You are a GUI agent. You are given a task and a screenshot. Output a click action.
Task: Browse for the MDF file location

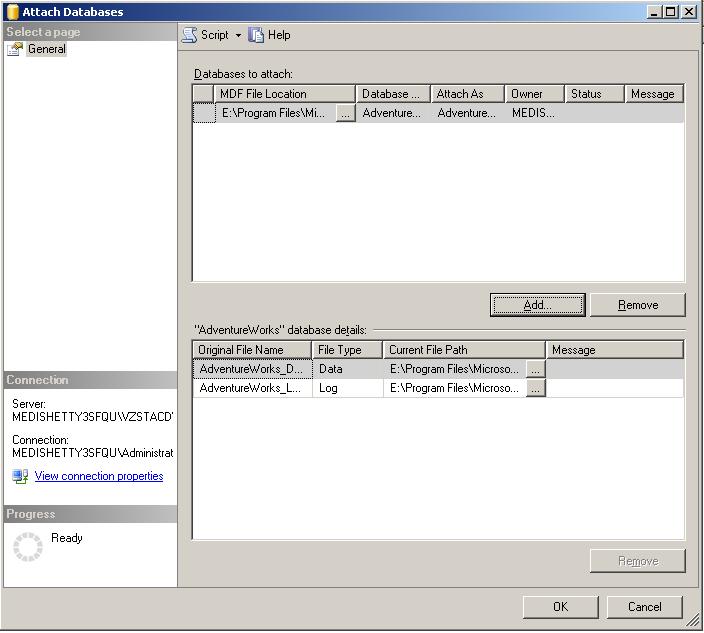(345, 114)
